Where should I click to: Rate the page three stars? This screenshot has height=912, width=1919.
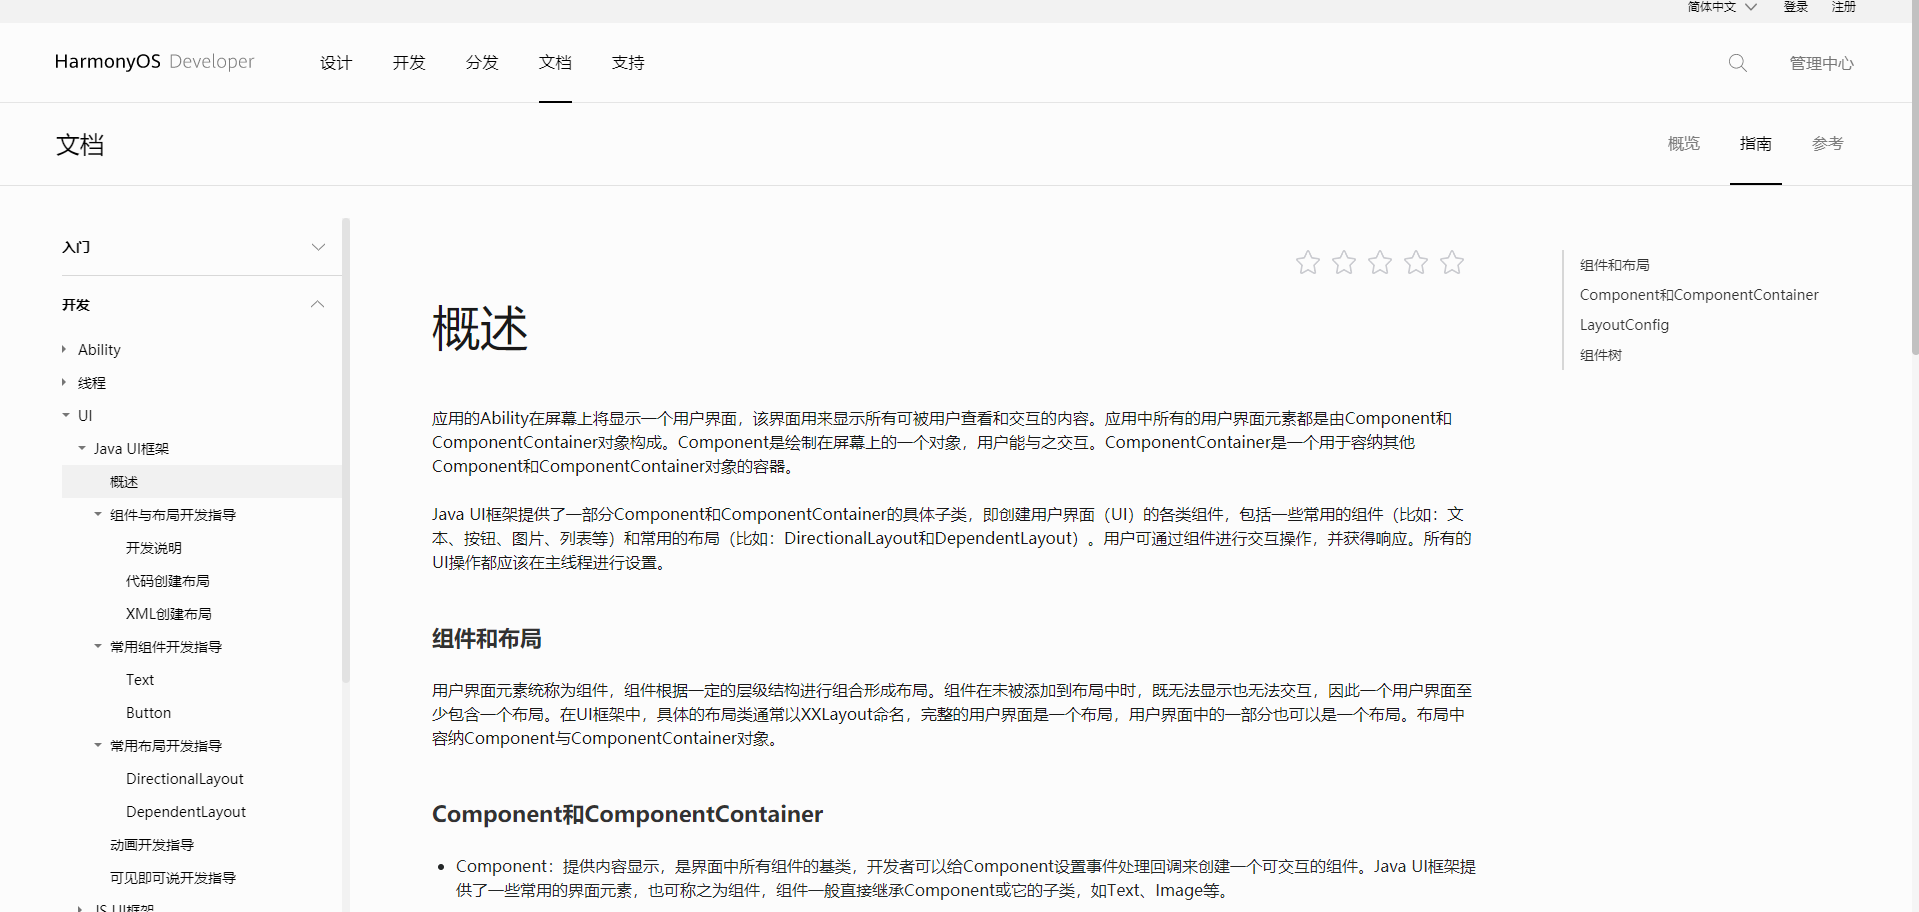[x=1380, y=263]
